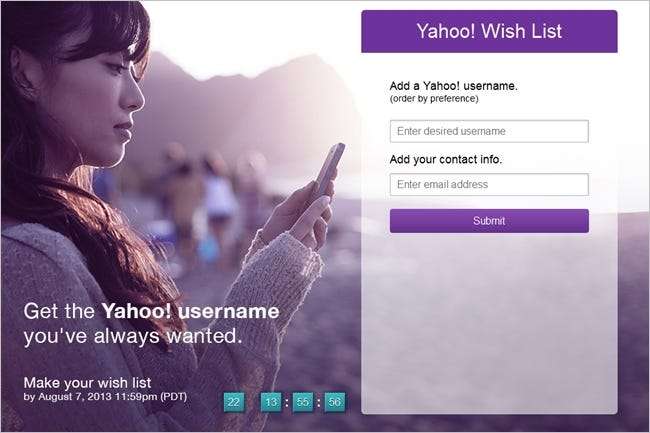Click the bold "Yahoo! username" headline text
Screen dimensions: 650x433
tap(190, 311)
